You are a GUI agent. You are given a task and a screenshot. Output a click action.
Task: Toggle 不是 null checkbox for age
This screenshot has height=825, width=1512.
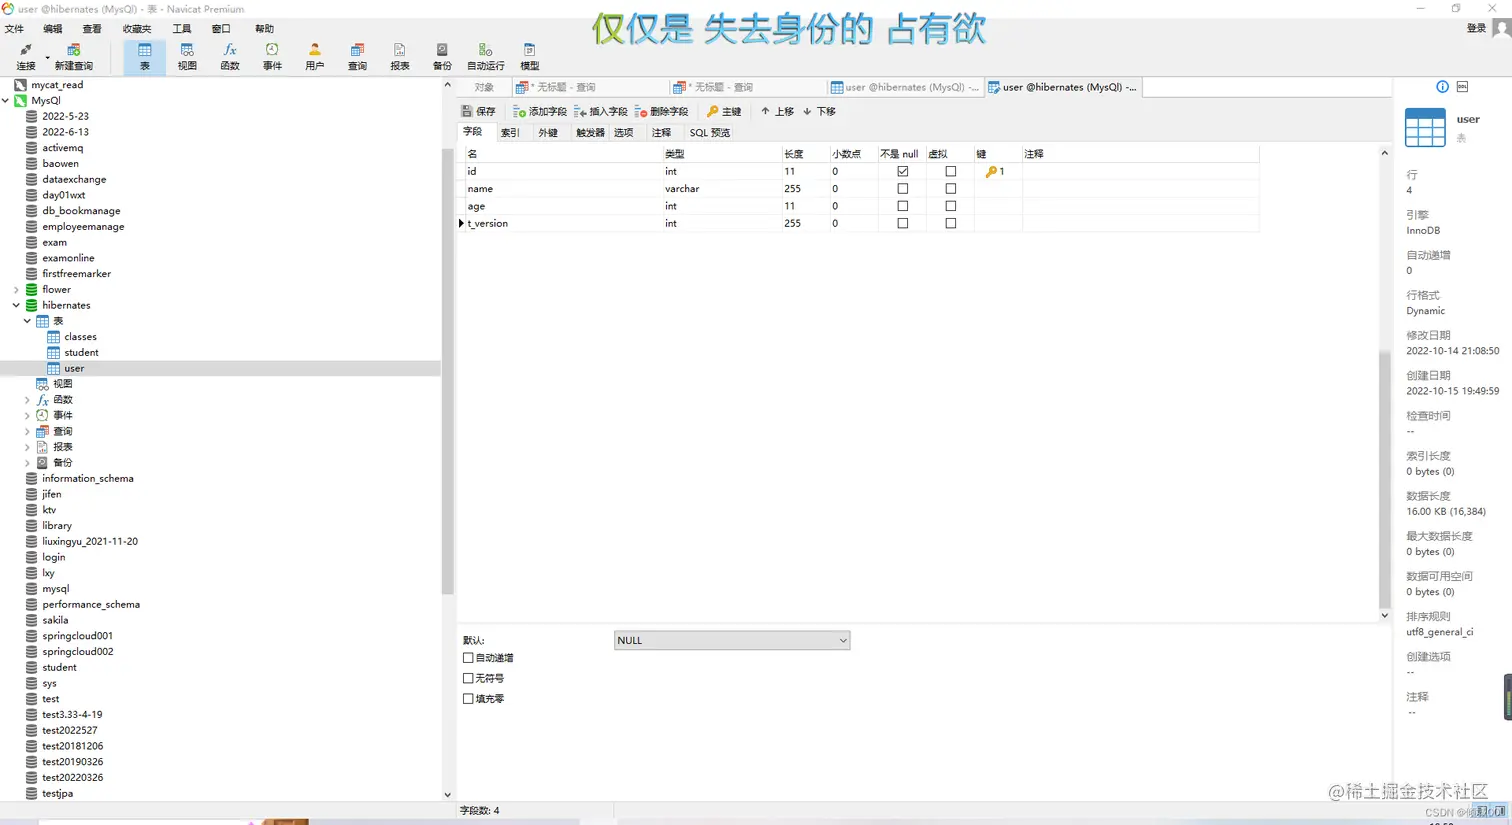click(x=903, y=206)
